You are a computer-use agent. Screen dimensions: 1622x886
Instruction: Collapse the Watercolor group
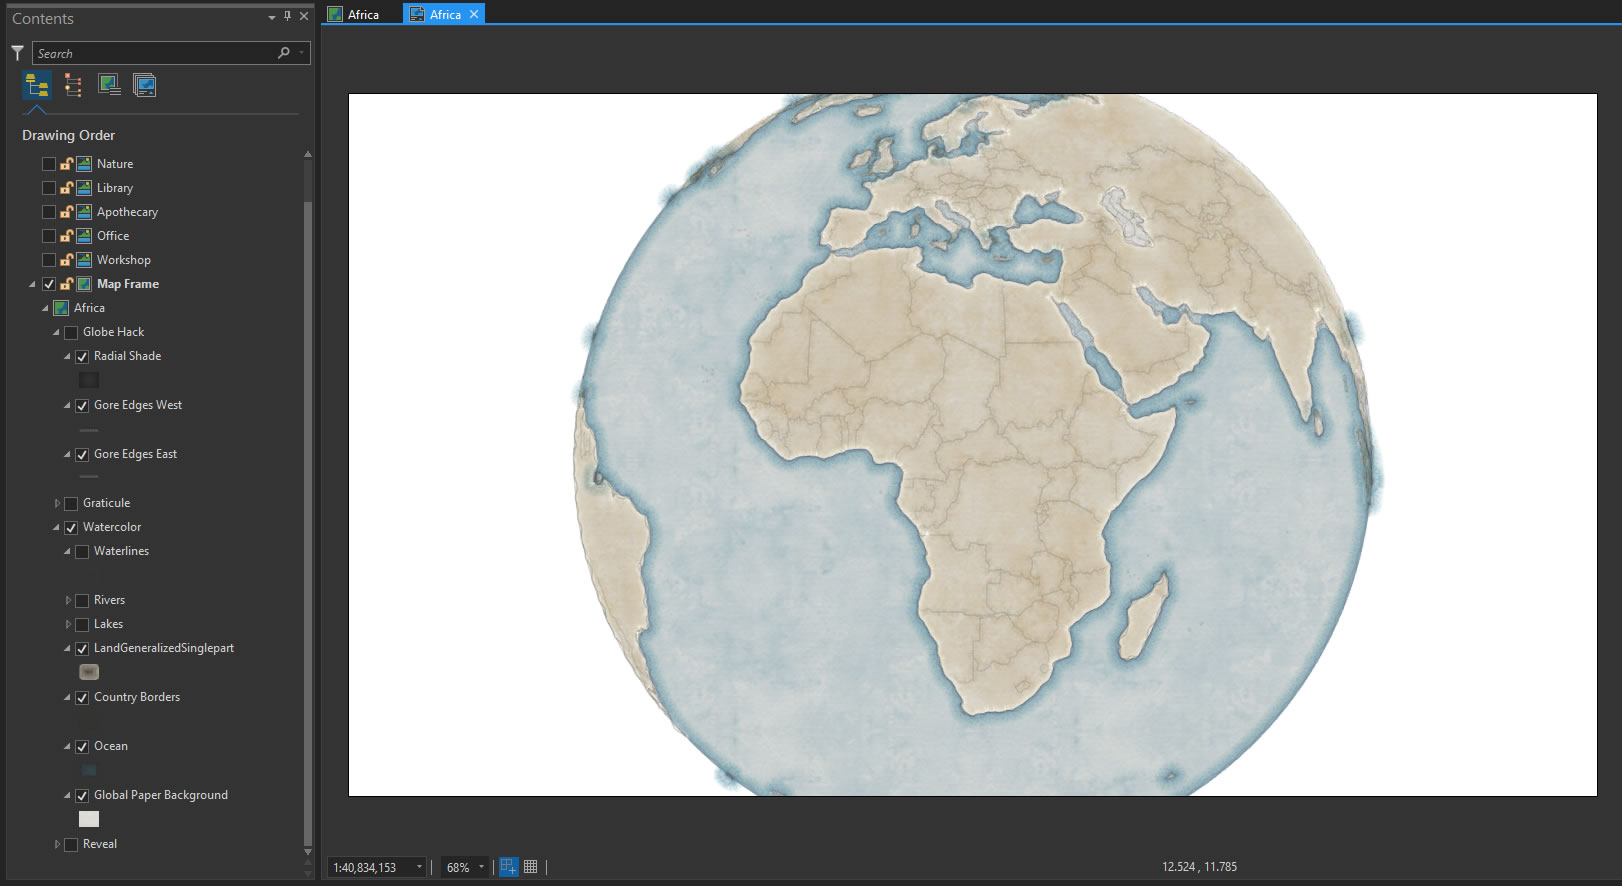[x=56, y=528]
